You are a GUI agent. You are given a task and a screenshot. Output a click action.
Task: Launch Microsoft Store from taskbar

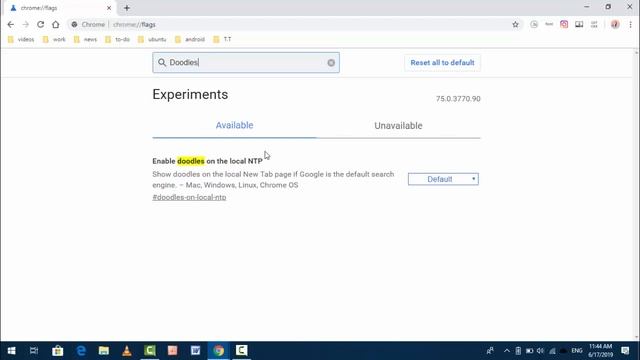[58, 351]
